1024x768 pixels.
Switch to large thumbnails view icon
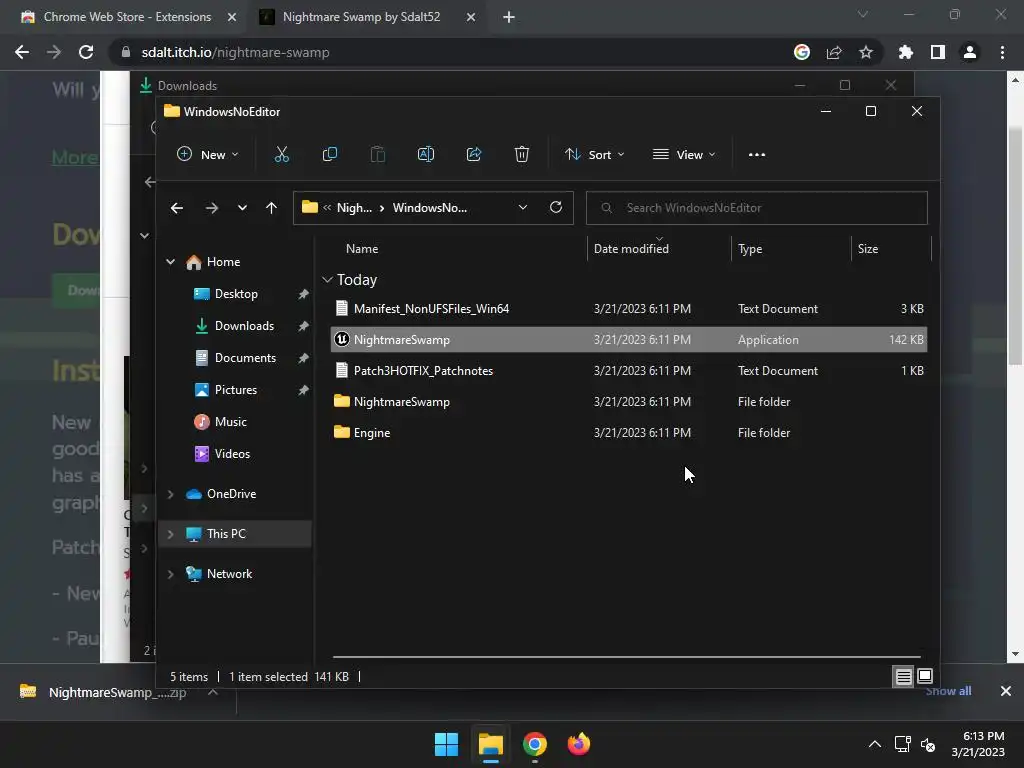[925, 676]
